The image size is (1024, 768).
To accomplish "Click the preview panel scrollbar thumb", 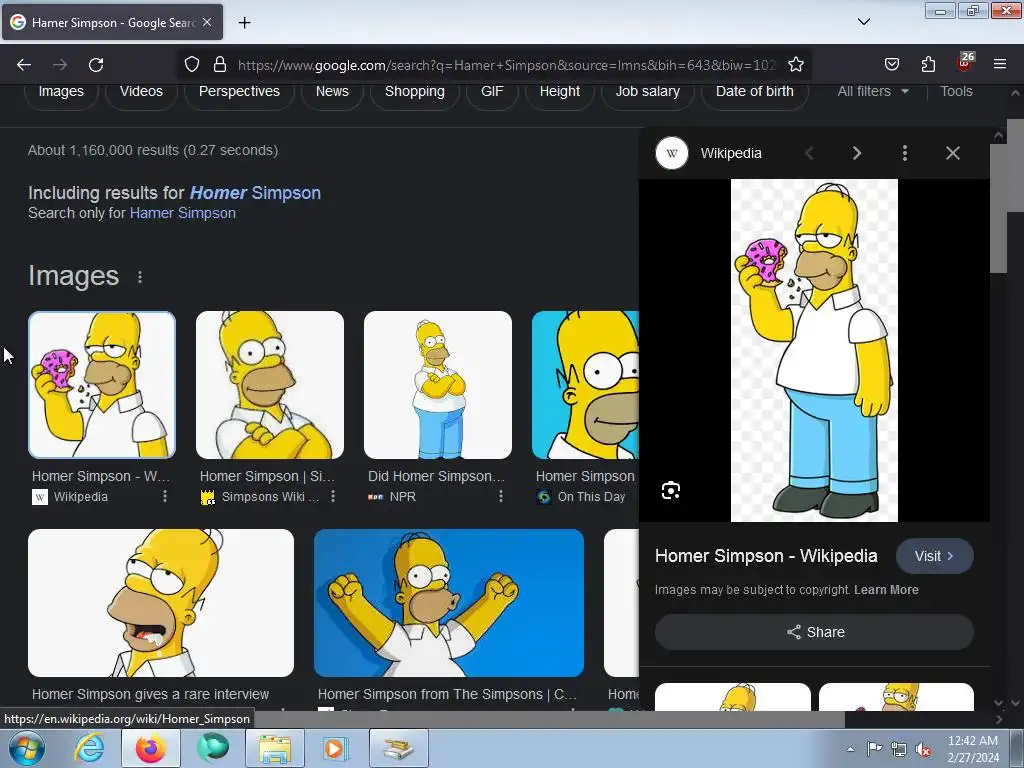I will point(998,209).
